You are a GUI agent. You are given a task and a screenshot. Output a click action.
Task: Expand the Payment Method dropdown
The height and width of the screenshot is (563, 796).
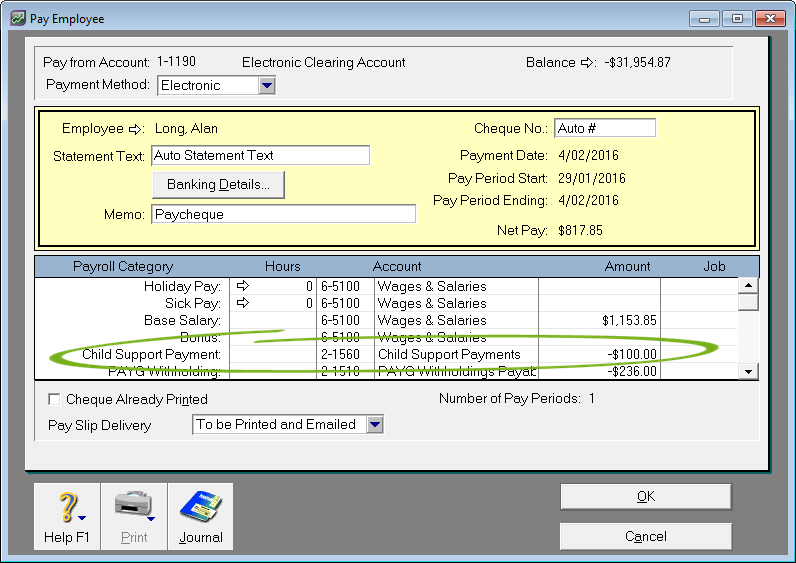[266, 86]
